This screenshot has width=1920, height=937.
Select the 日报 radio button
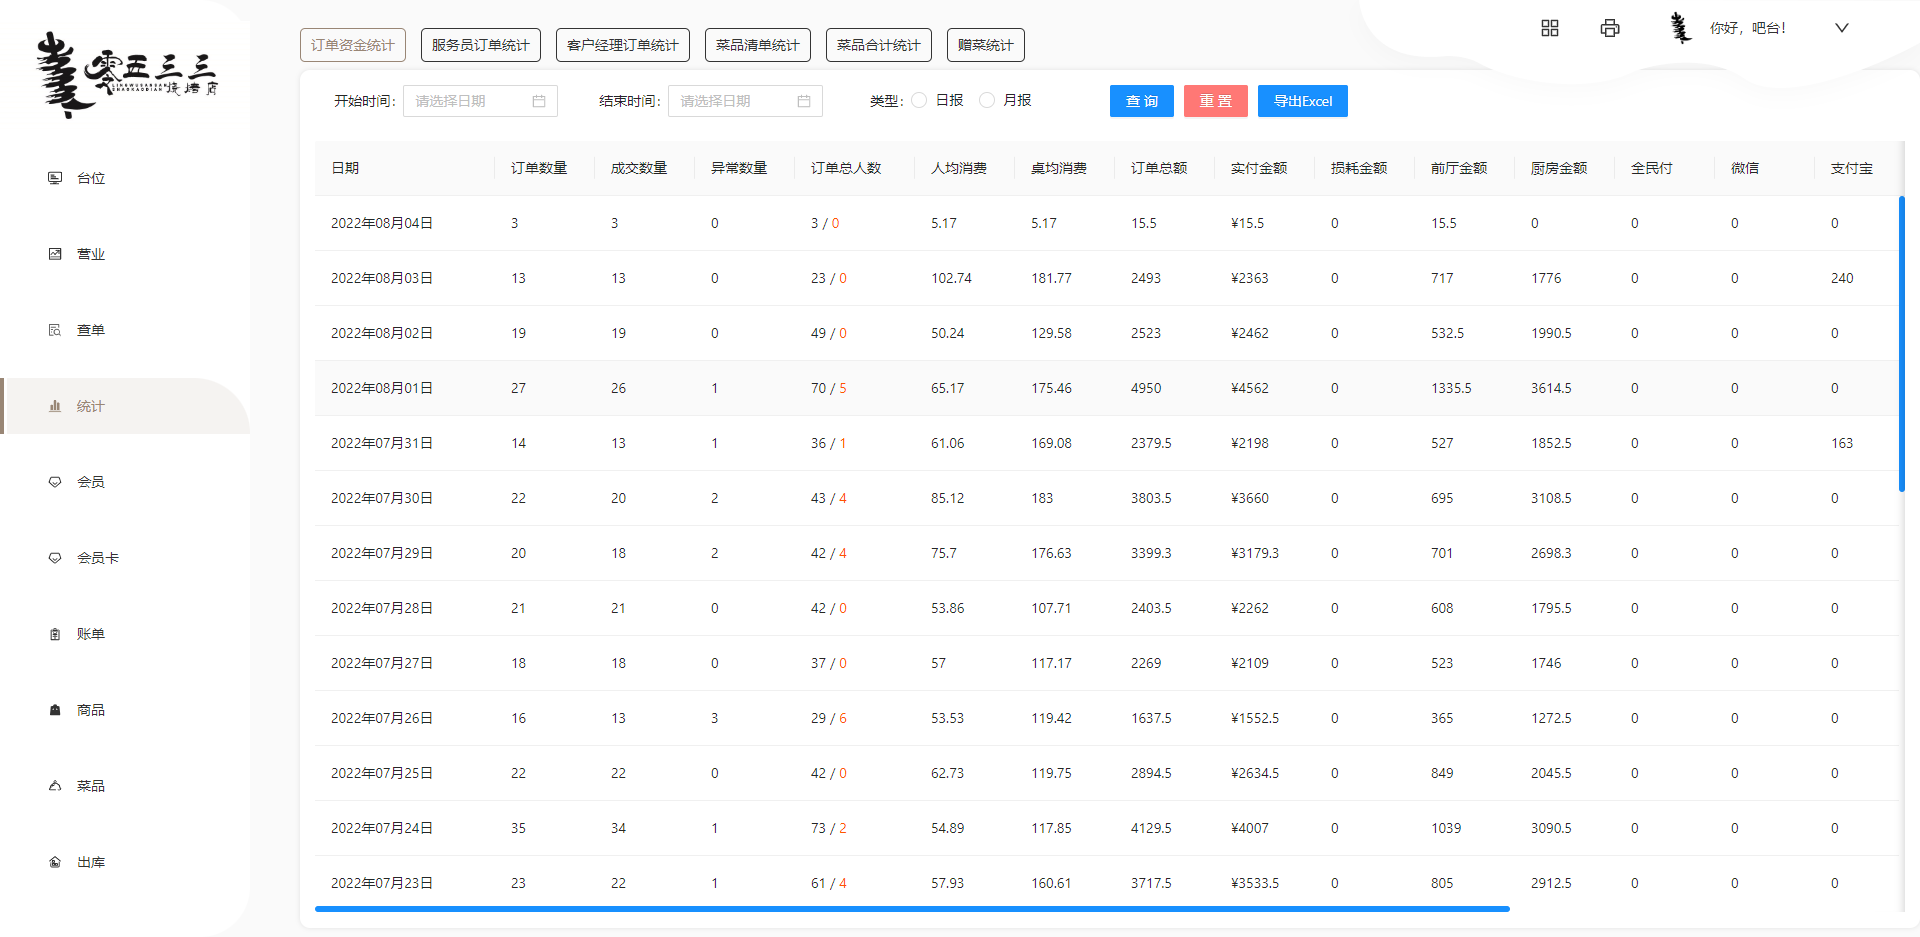(x=919, y=100)
